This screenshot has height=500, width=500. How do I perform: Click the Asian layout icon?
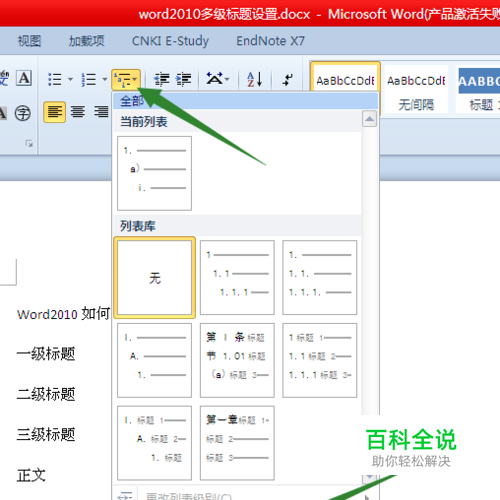tap(214, 80)
